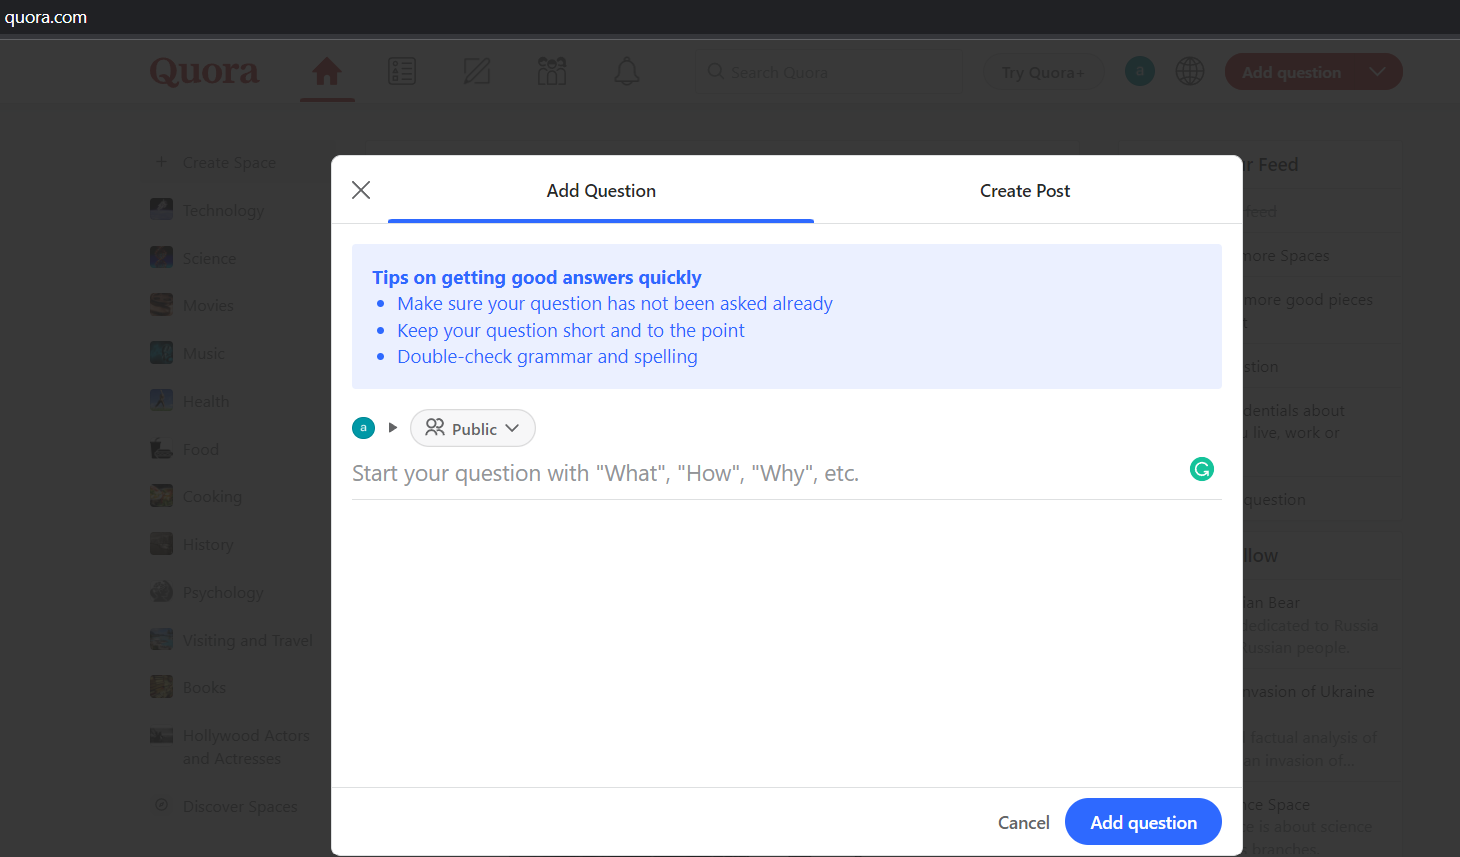The image size is (1460, 857).
Task: Go to the Home icon in the navbar
Action: click(x=327, y=71)
